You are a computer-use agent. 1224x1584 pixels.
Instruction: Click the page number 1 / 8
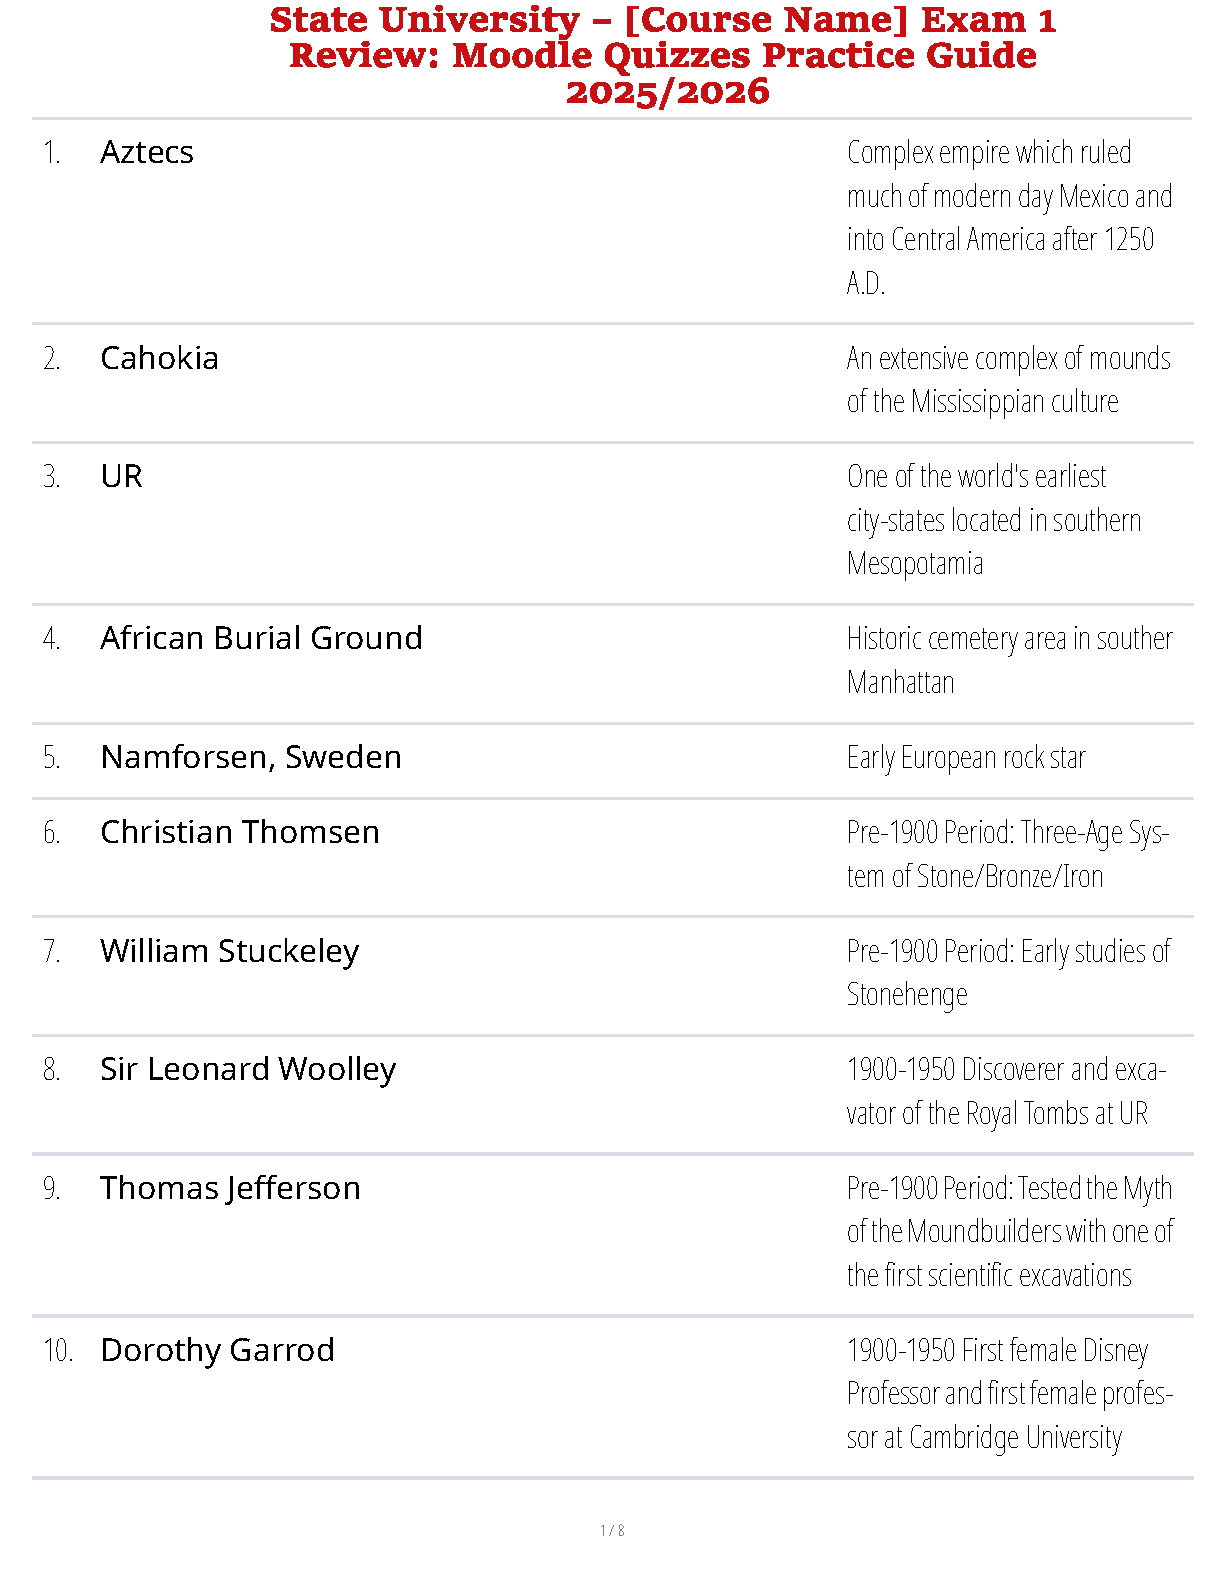tap(612, 1531)
